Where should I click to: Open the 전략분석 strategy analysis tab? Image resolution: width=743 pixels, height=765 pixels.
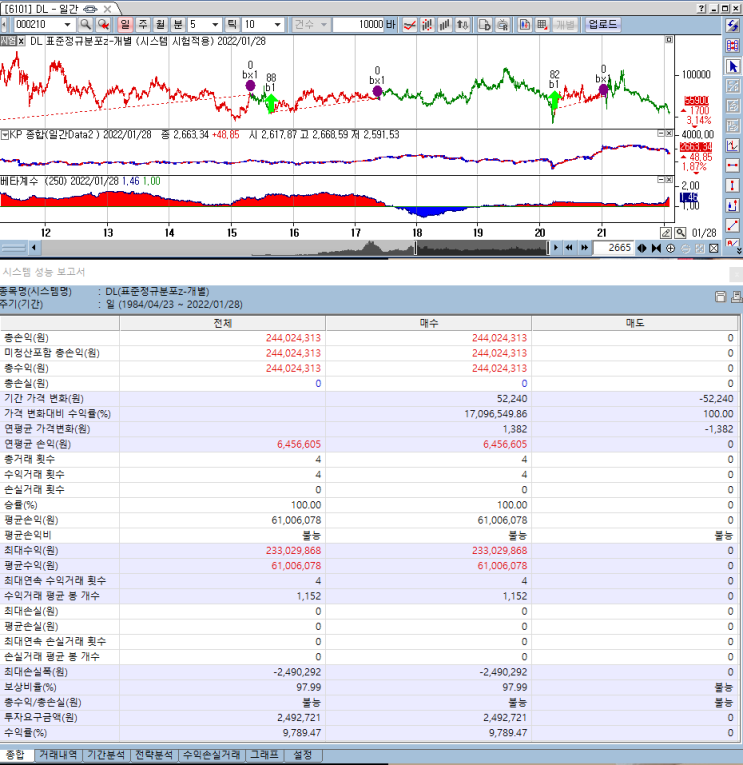coord(154,755)
